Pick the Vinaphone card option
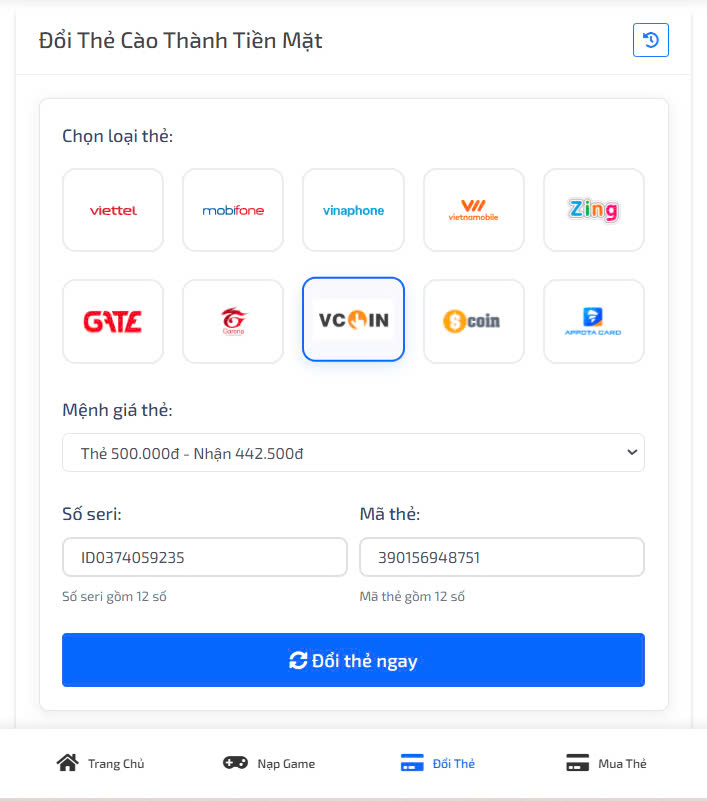Screen dimensions: 707x801 click(353, 210)
